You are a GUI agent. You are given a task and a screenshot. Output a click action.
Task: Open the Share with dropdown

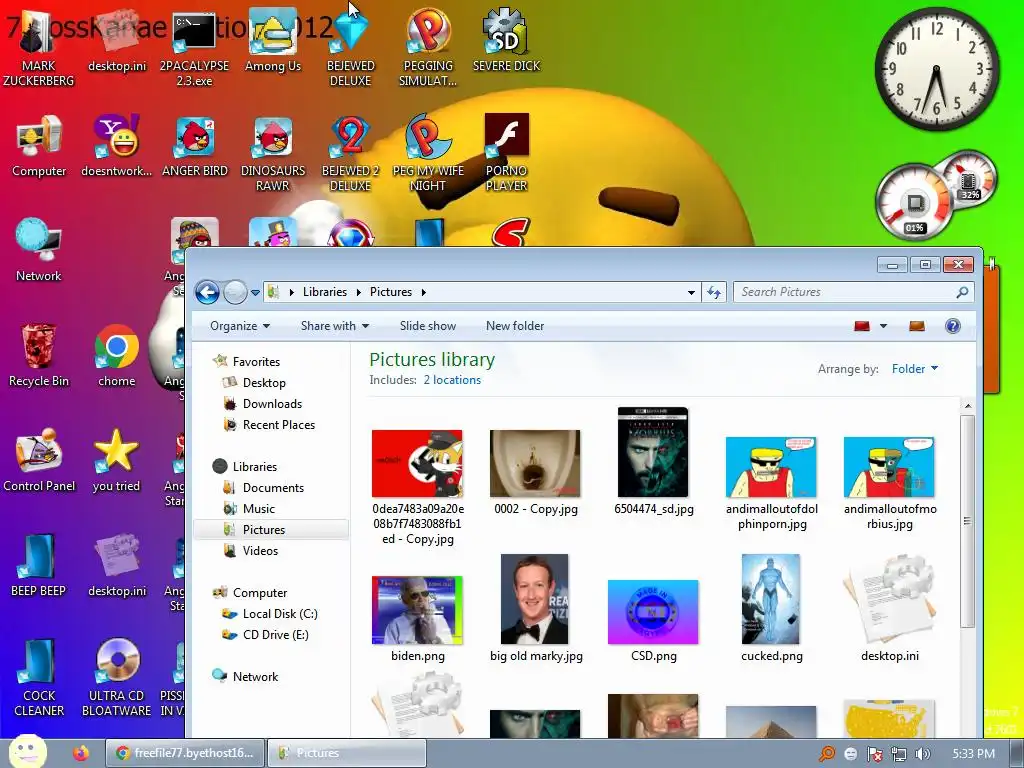pos(334,326)
